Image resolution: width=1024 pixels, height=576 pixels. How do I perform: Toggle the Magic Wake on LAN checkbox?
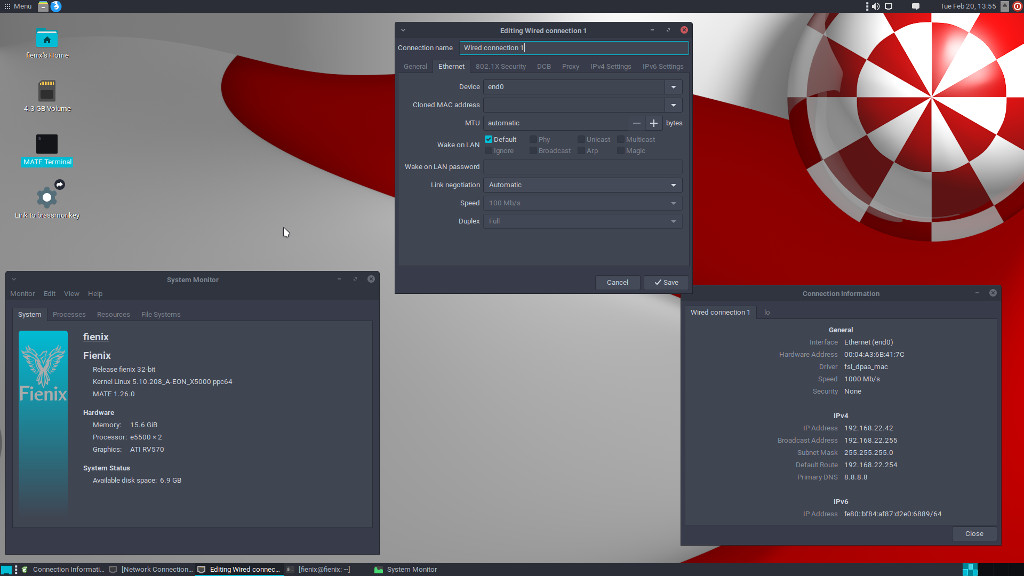(621, 150)
